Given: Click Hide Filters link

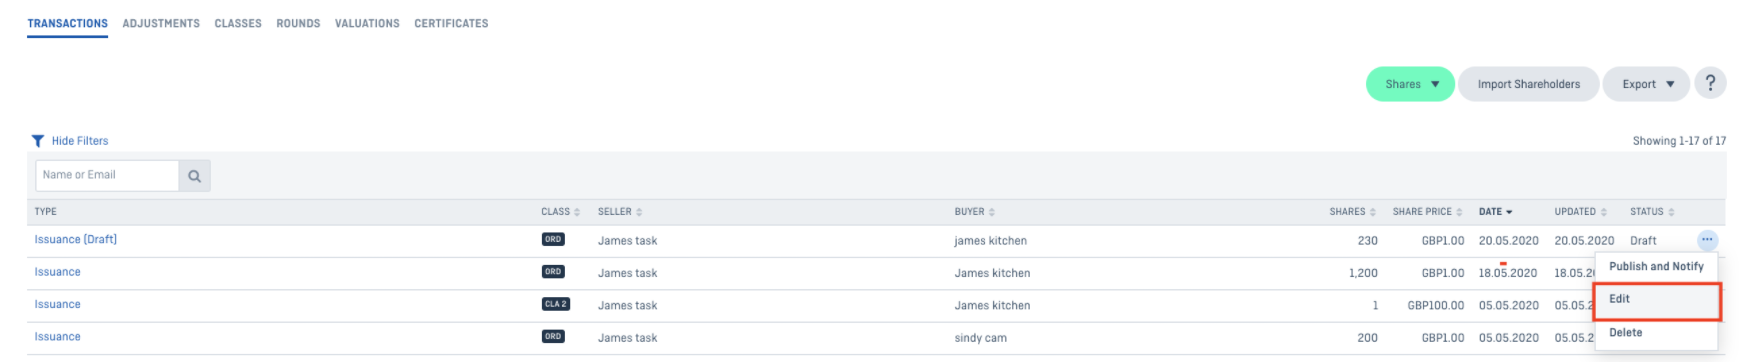Looking at the screenshot, I should pyautogui.click(x=80, y=141).
